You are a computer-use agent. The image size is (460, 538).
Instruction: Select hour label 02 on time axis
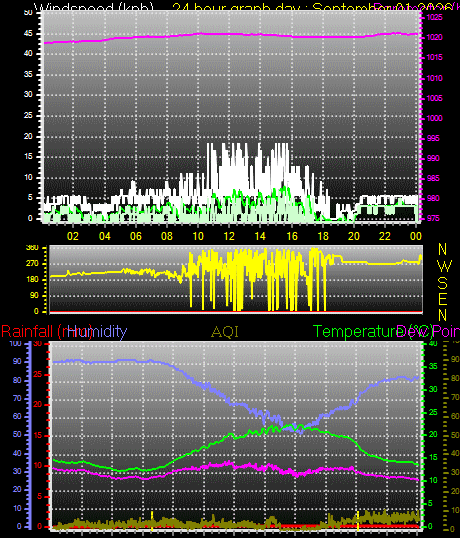pos(73,236)
